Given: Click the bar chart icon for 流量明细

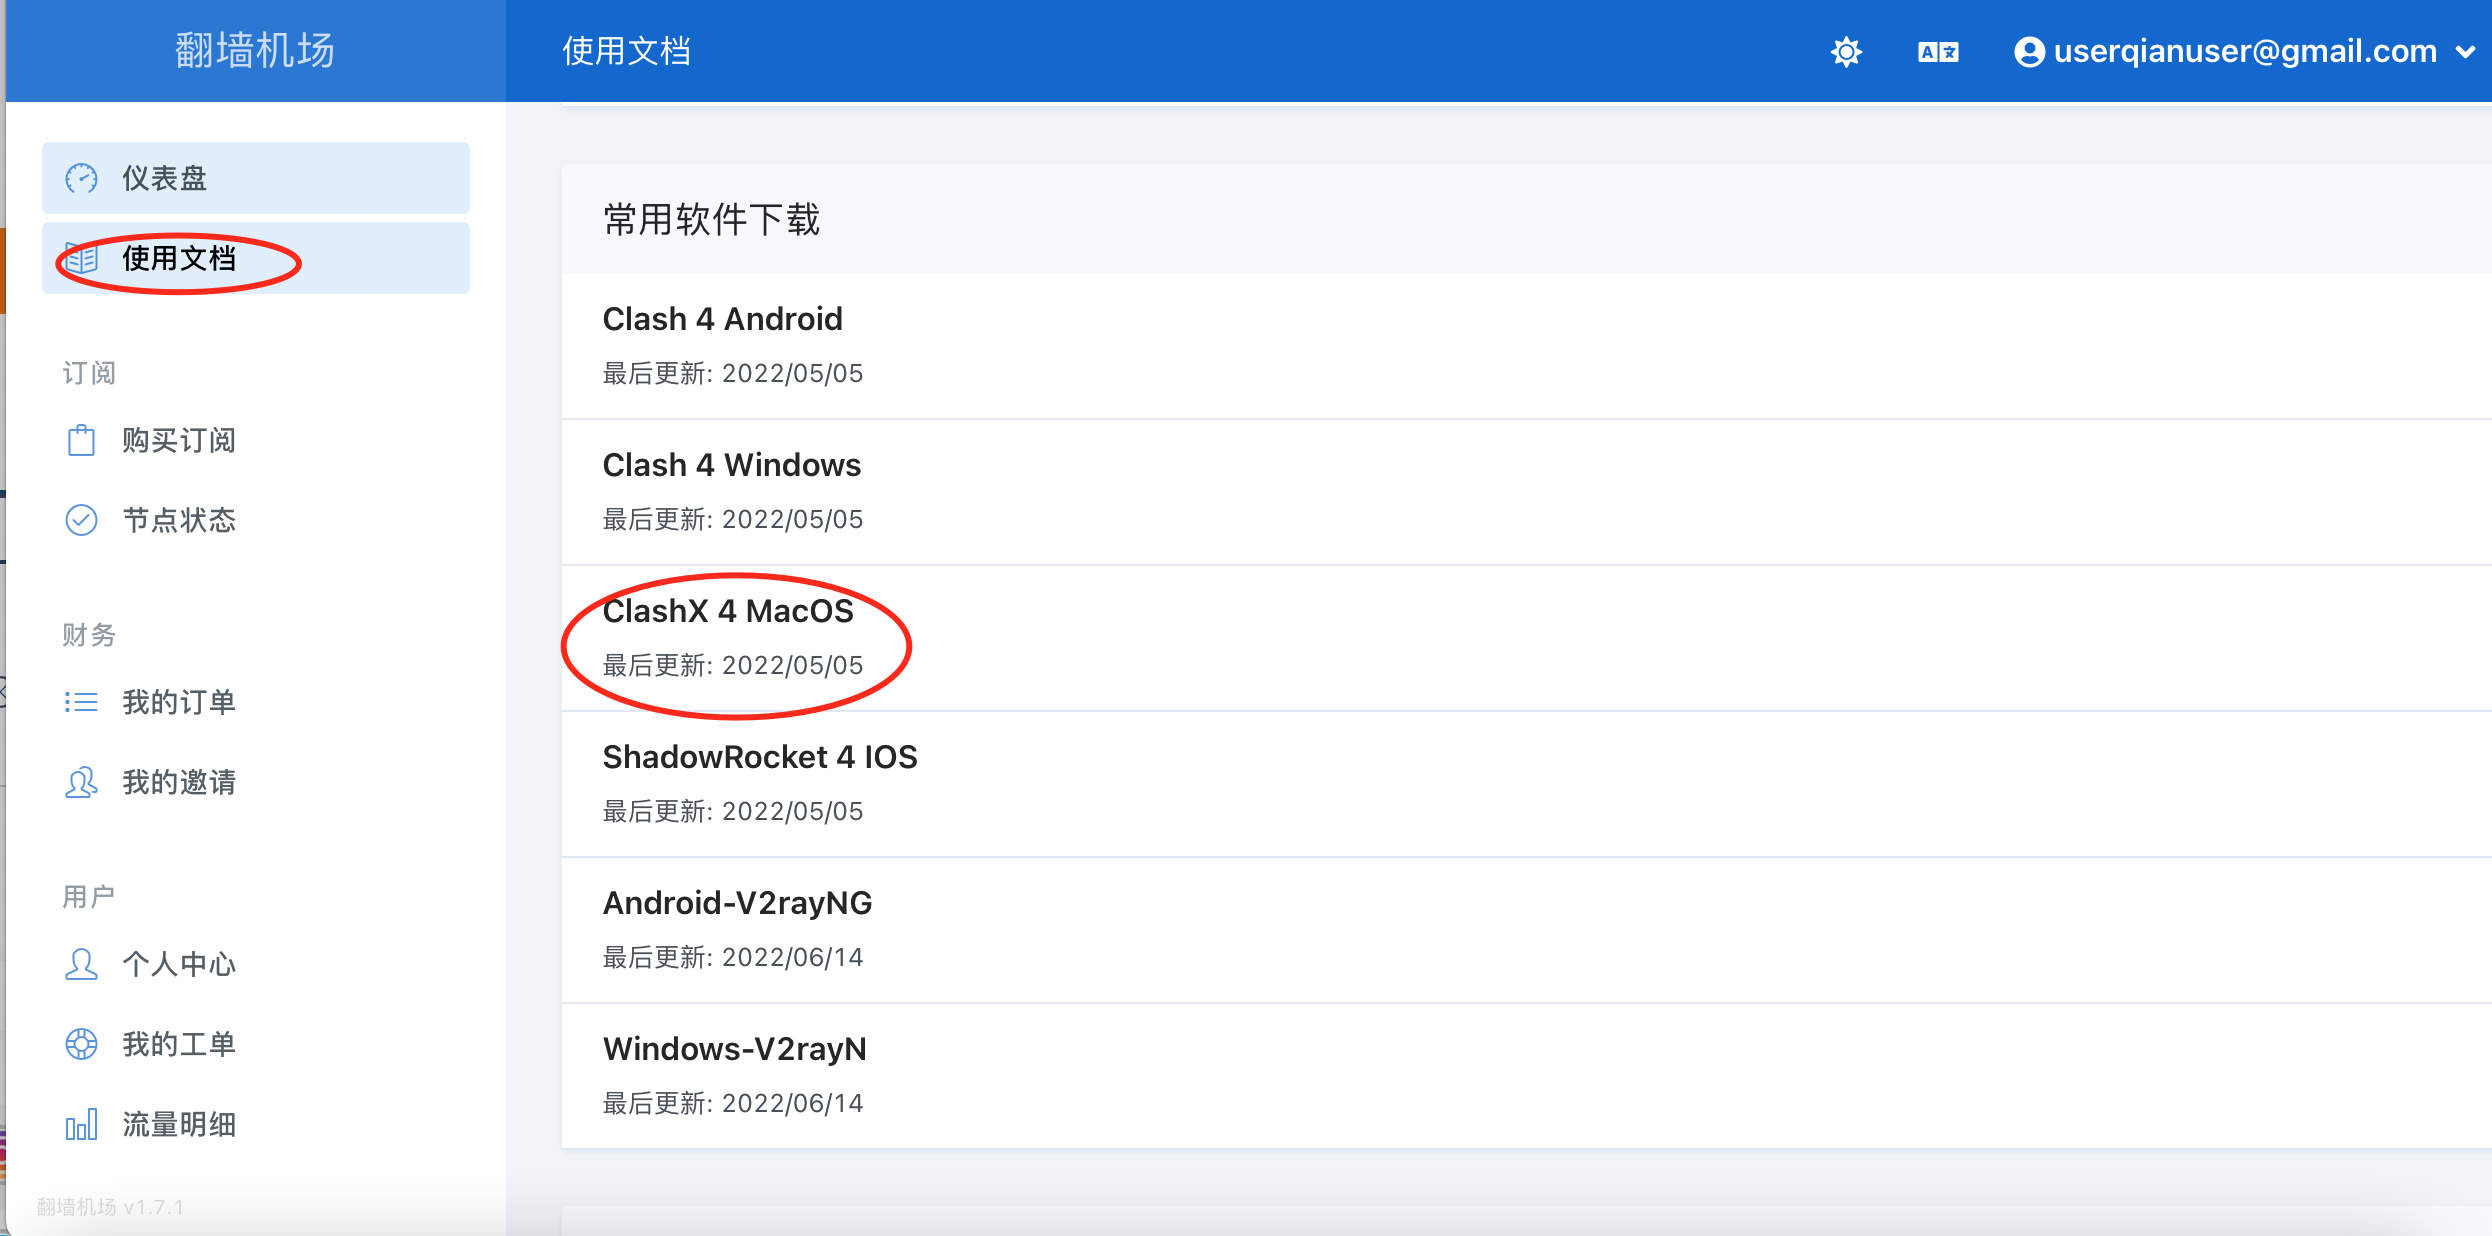Looking at the screenshot, I should click(x=81, y=1124).
